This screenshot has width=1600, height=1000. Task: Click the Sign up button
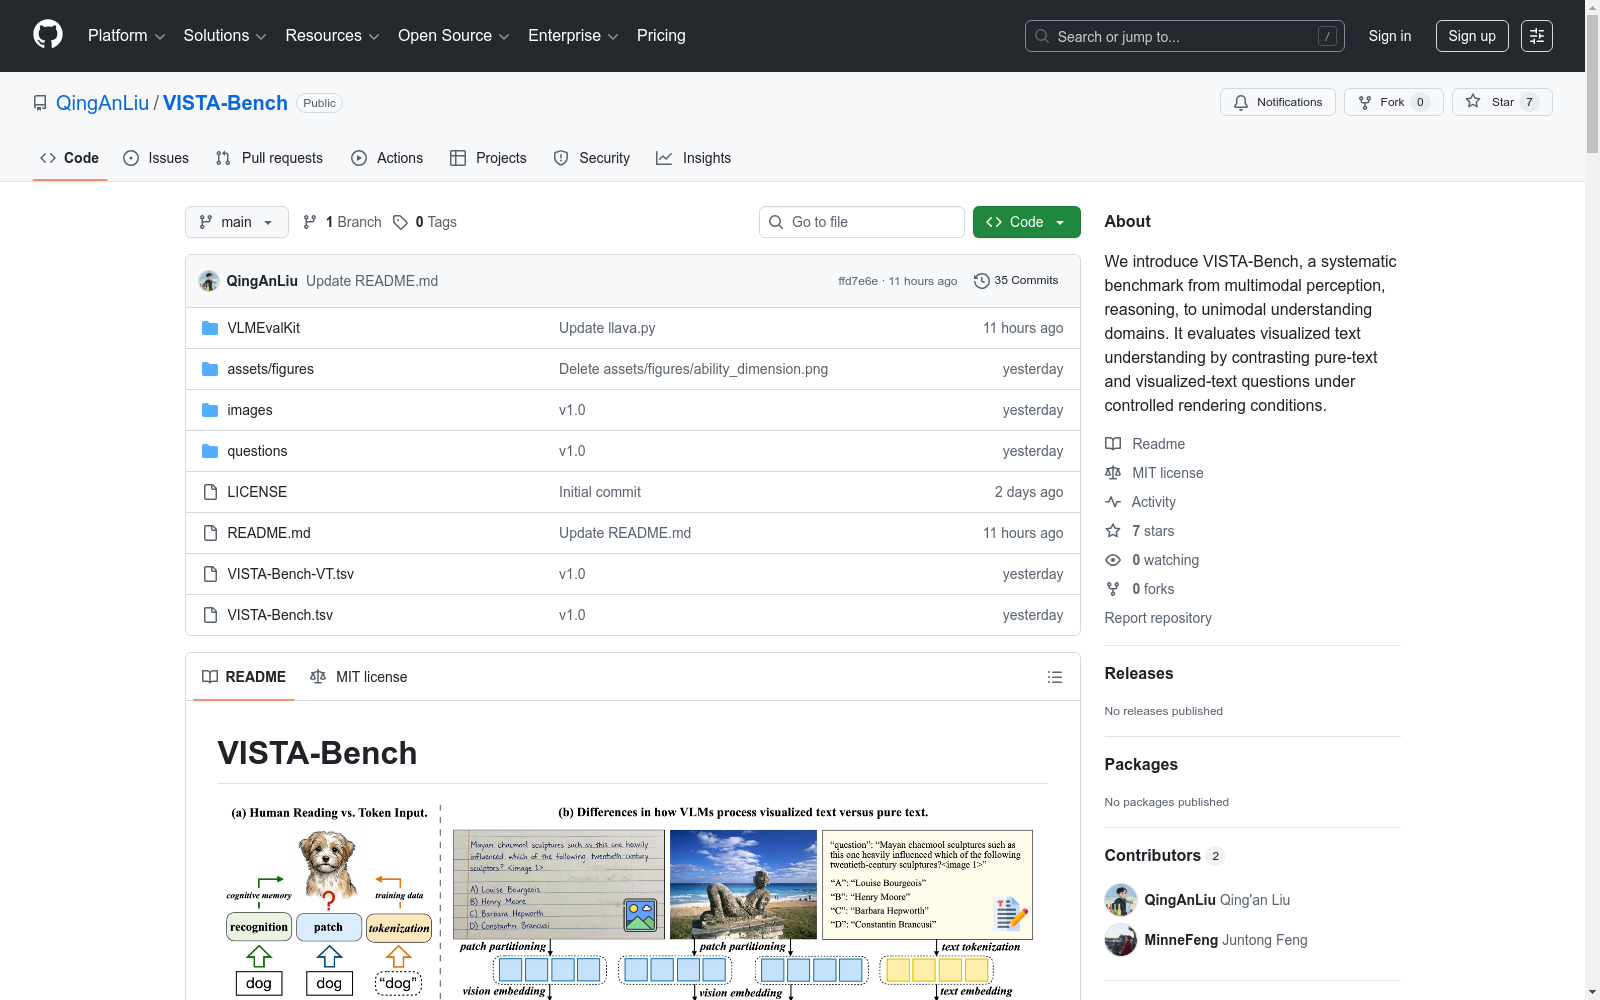(x=1472, y=36)
